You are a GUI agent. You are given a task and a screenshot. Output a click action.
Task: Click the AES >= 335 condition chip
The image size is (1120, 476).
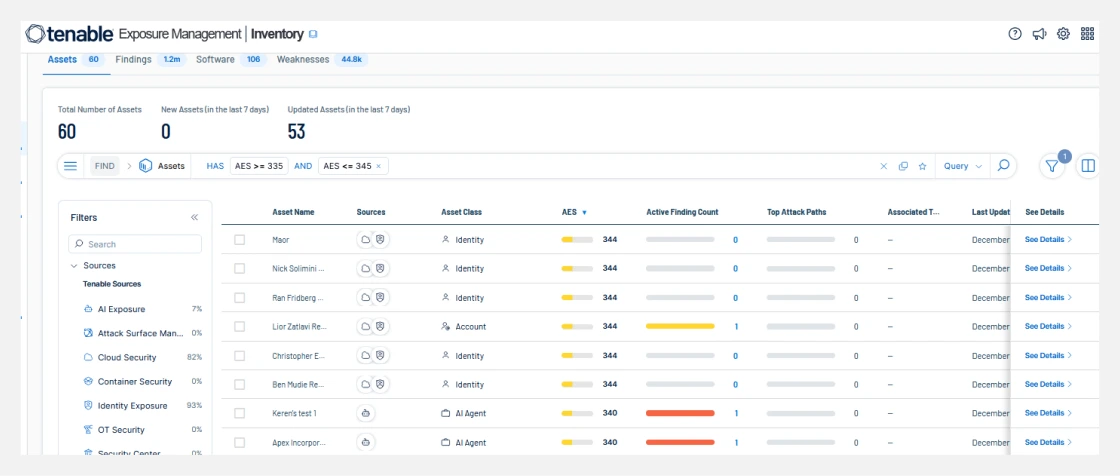pyautogui.click(x=259, y=166)
